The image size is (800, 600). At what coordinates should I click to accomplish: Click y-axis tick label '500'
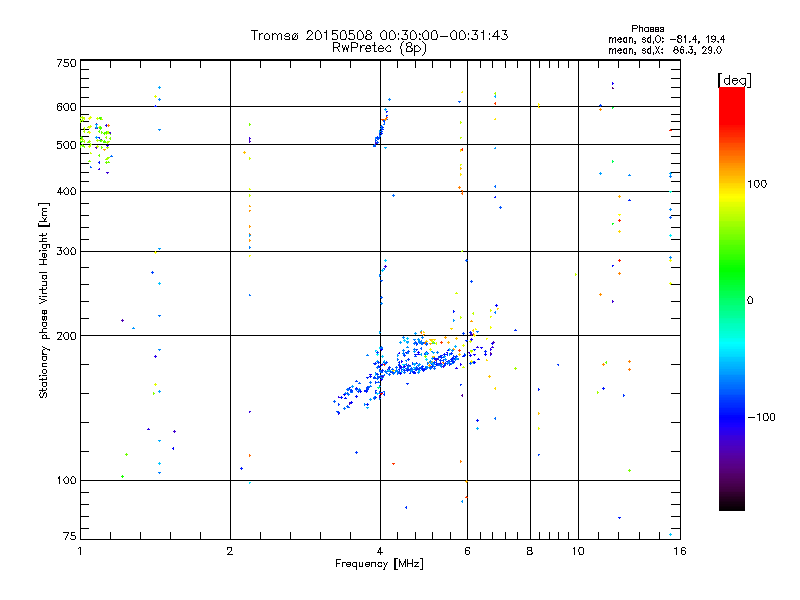coord(66,145)
